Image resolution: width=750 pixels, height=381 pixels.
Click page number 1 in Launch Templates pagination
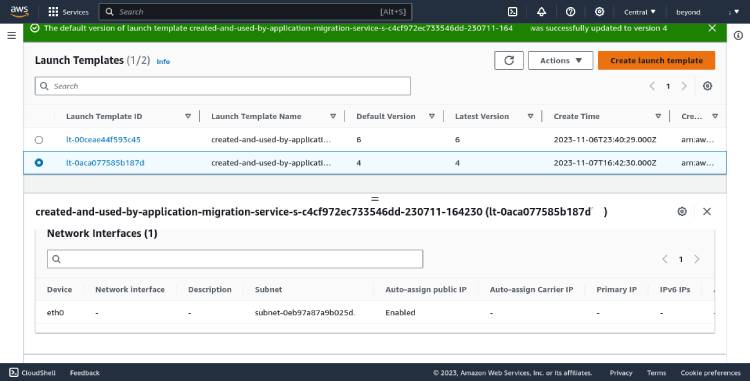tap(668, 86)
